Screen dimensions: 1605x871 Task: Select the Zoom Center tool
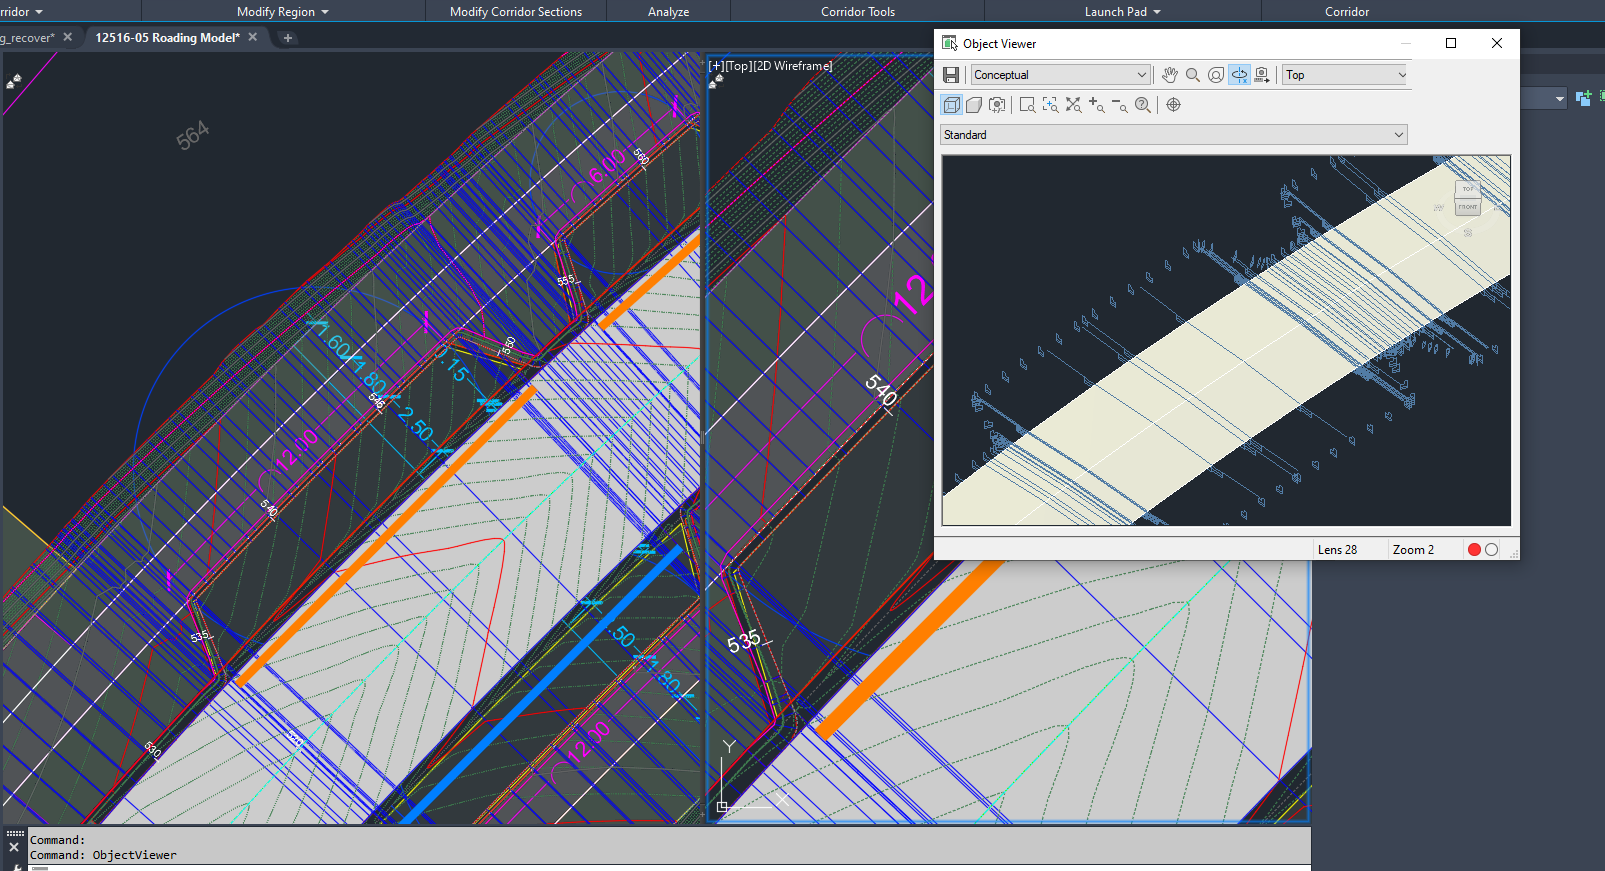pyautogui.click(x=1050, y=105)
